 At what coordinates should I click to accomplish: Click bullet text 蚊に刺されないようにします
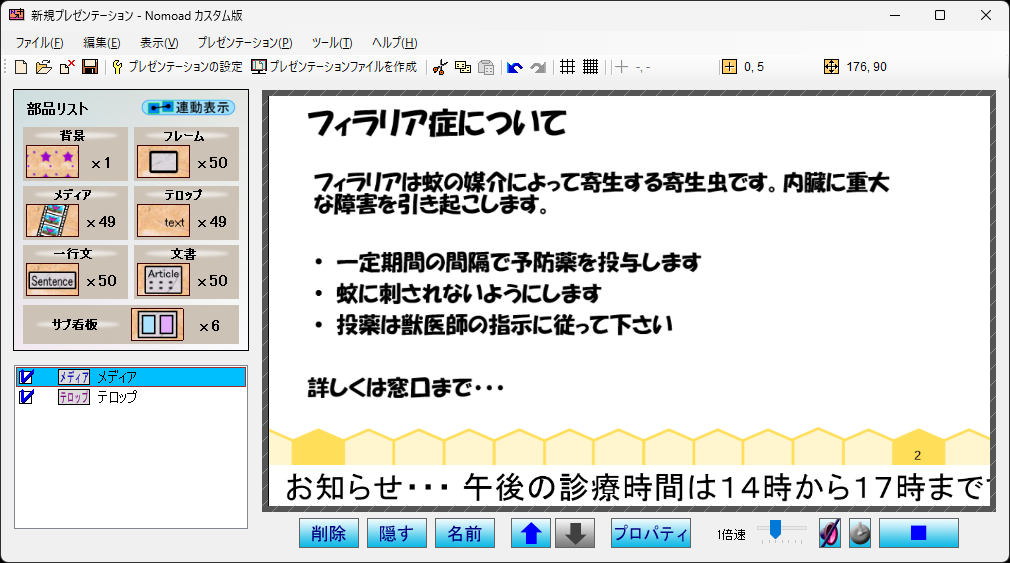[468, 294]
